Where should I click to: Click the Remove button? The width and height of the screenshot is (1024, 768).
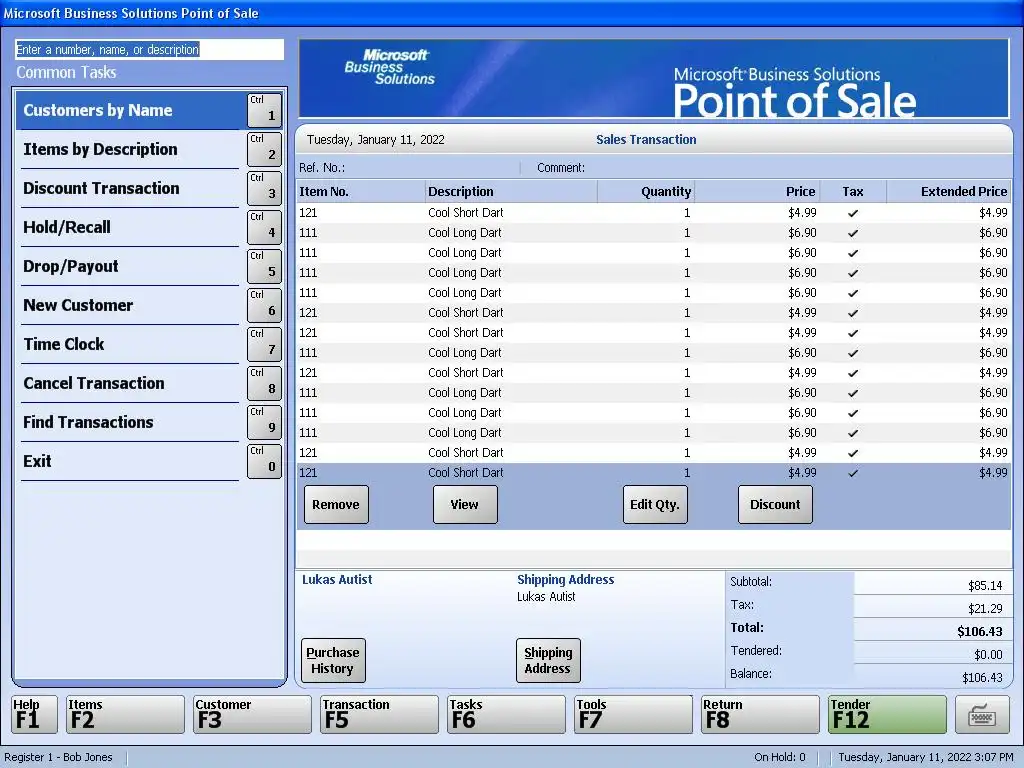pyautogui.click(x=336, y=504)
